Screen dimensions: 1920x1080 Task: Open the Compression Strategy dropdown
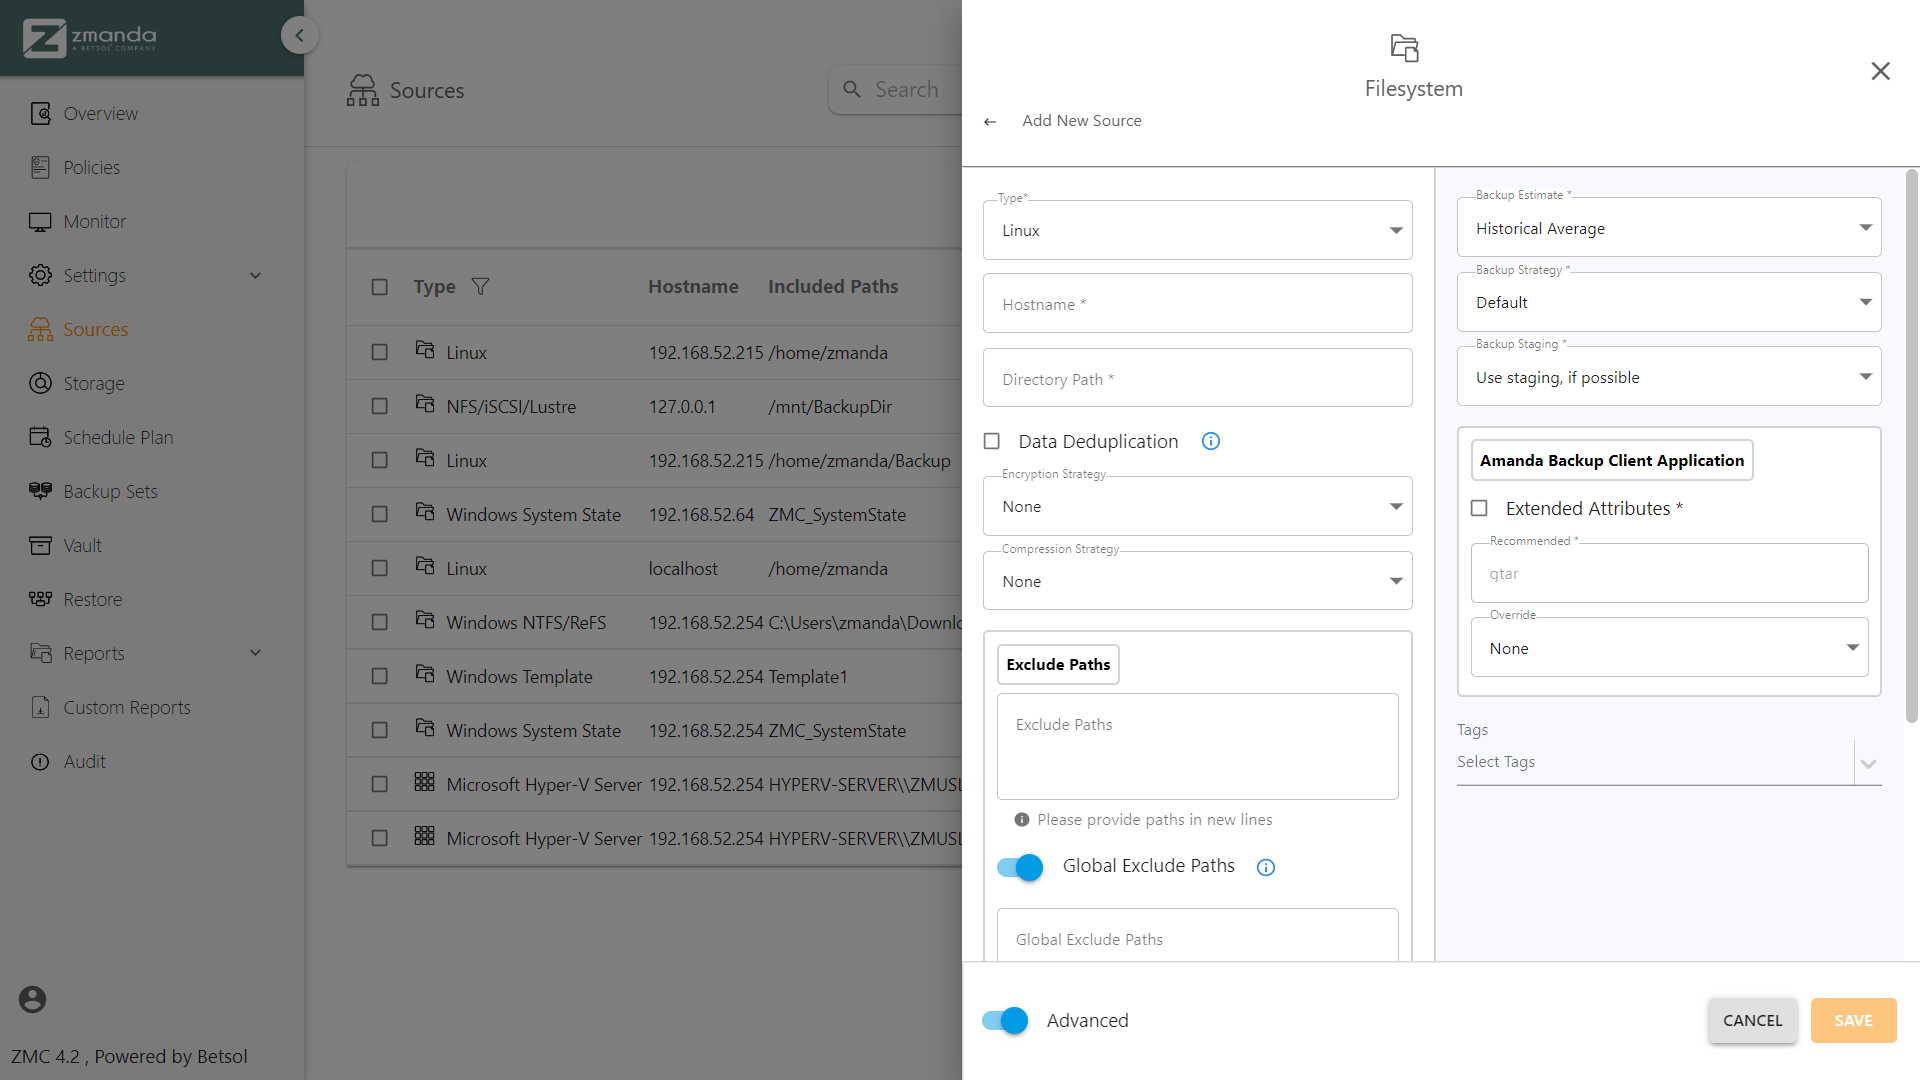[1197, 581]
